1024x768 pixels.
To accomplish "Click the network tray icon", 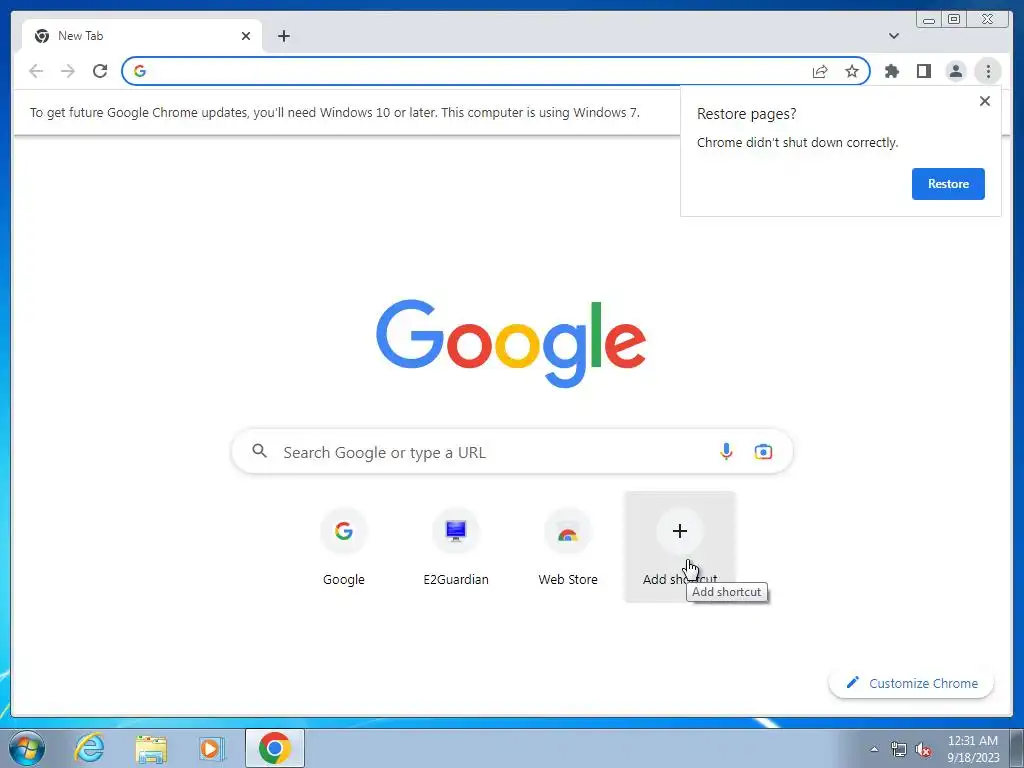I will click(x=899, y=749).
